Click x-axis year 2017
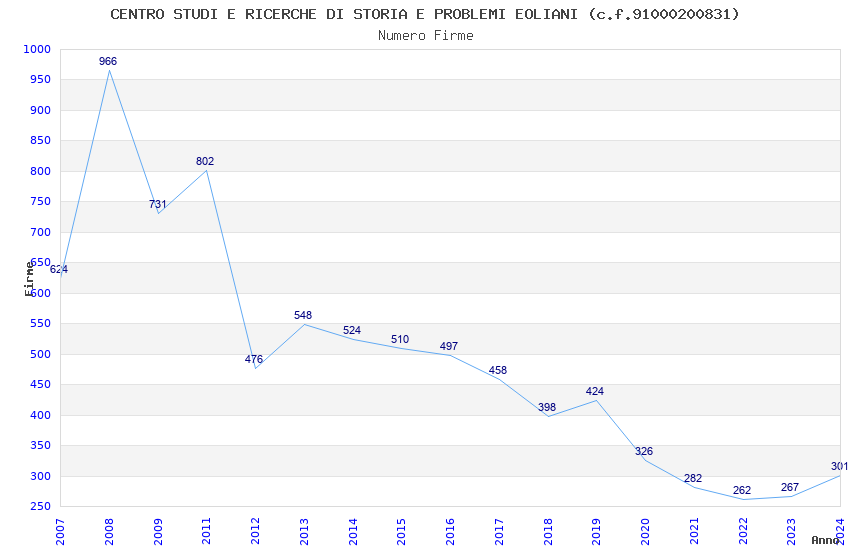Image resolution: width=850 pixels, height=550 pixels. pyautogui.click(x=499, y=532)
